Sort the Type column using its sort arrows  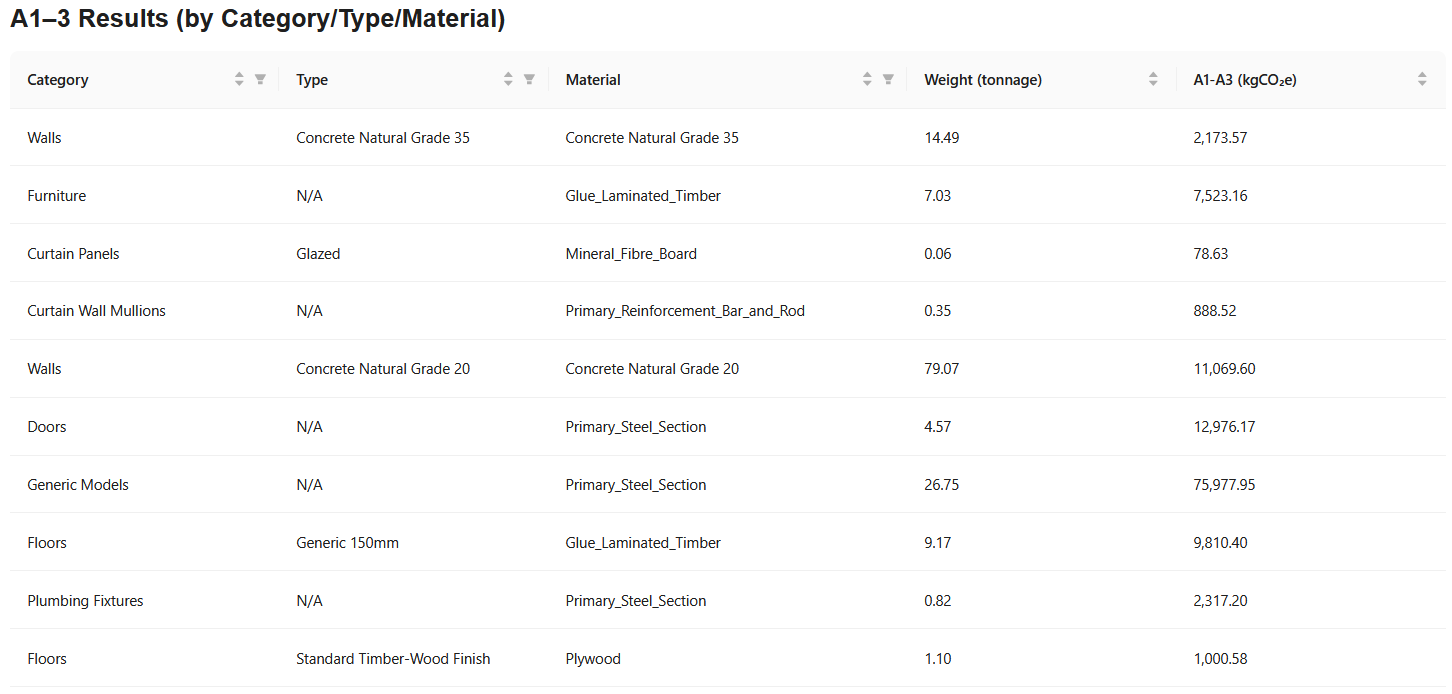point(509,78)
